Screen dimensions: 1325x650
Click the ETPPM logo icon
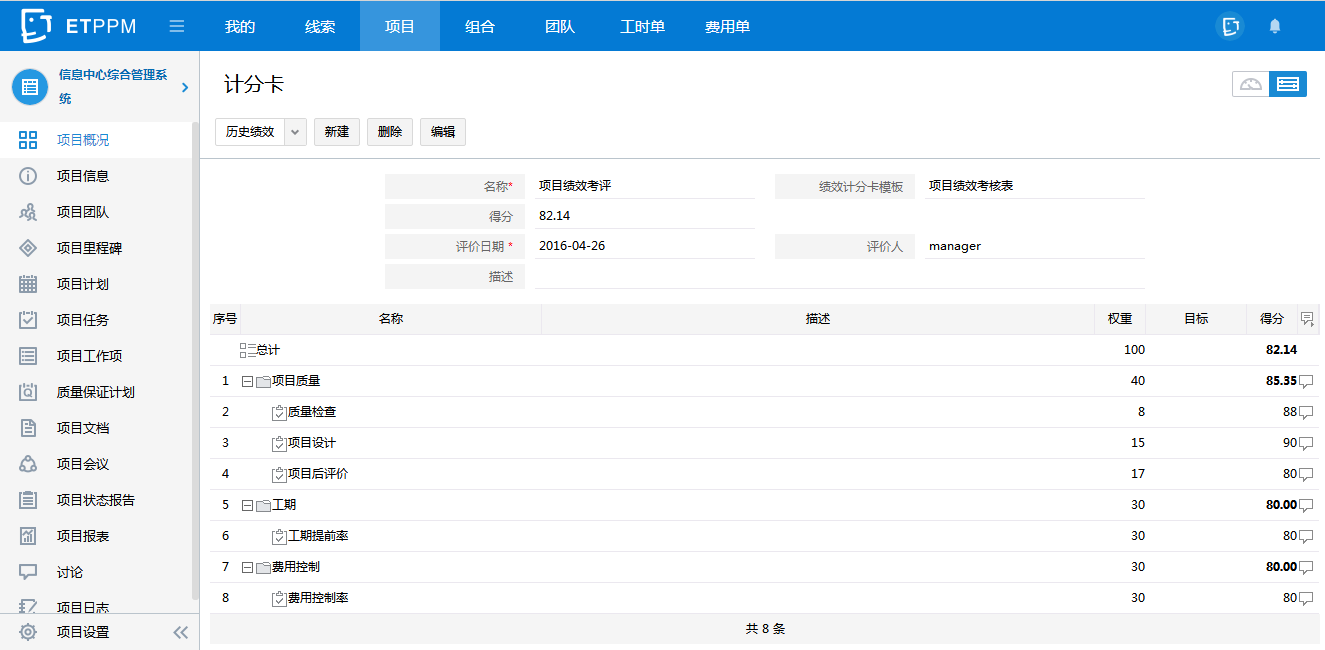[37, 26]
